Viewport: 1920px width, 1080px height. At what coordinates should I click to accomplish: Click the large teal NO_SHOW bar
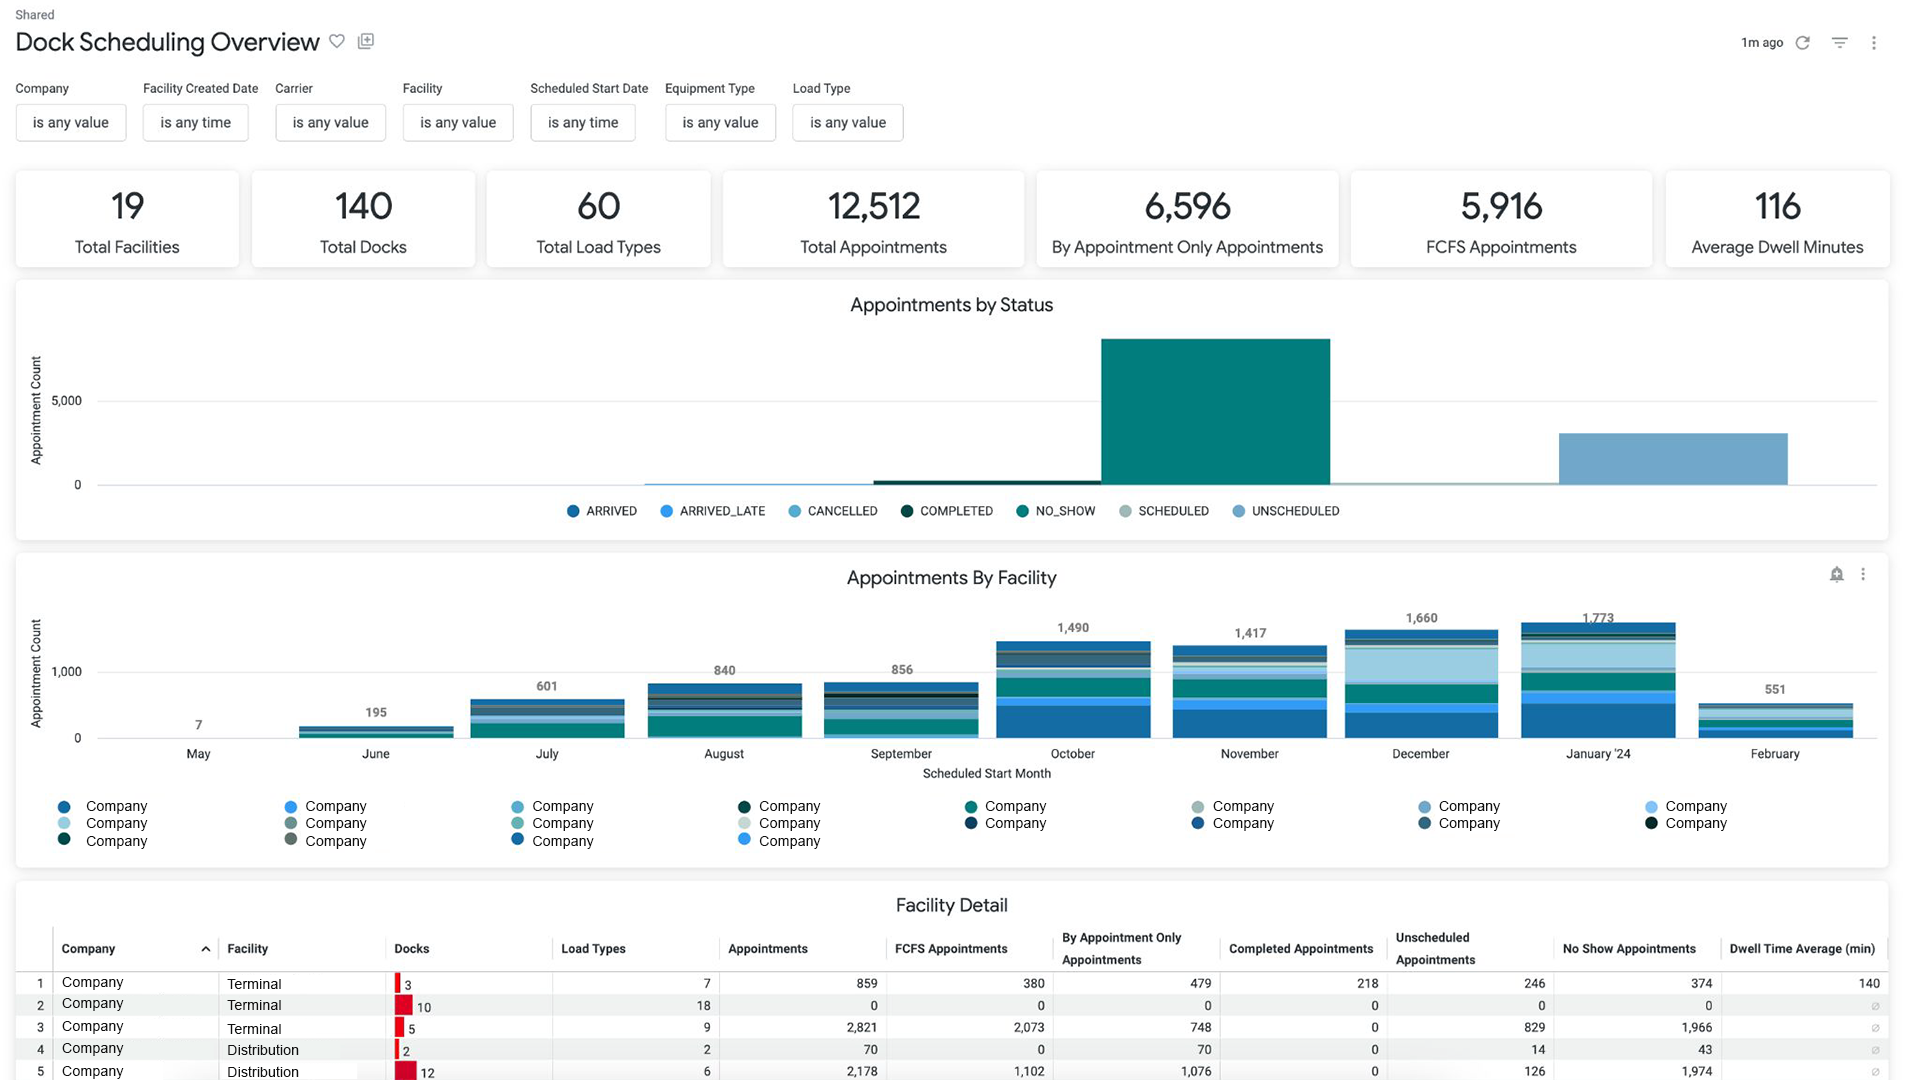point(1215,412)
